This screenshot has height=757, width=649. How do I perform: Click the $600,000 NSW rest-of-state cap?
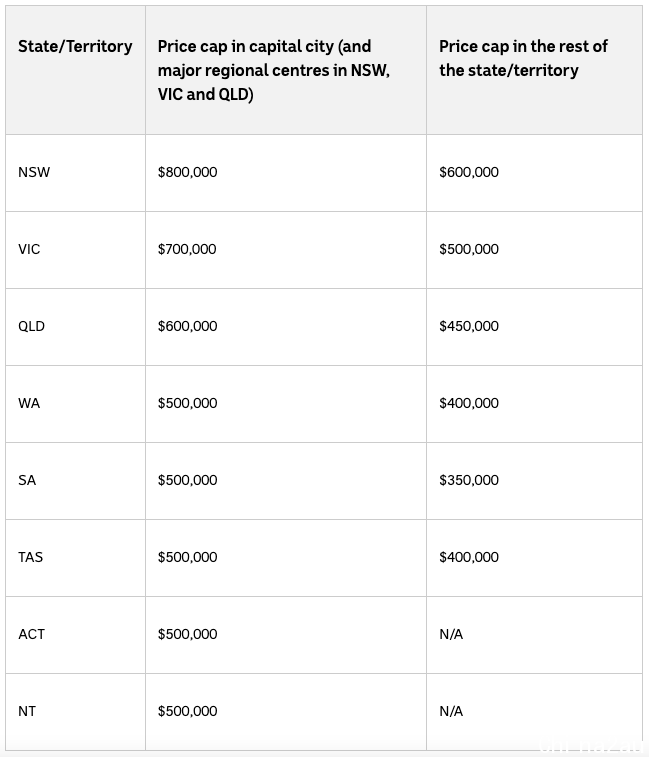(469, 172)
